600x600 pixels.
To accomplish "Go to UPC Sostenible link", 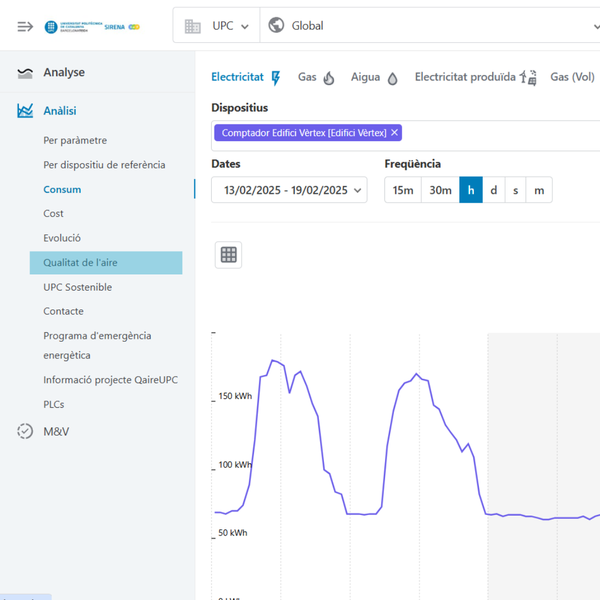I will click(78, 287).
